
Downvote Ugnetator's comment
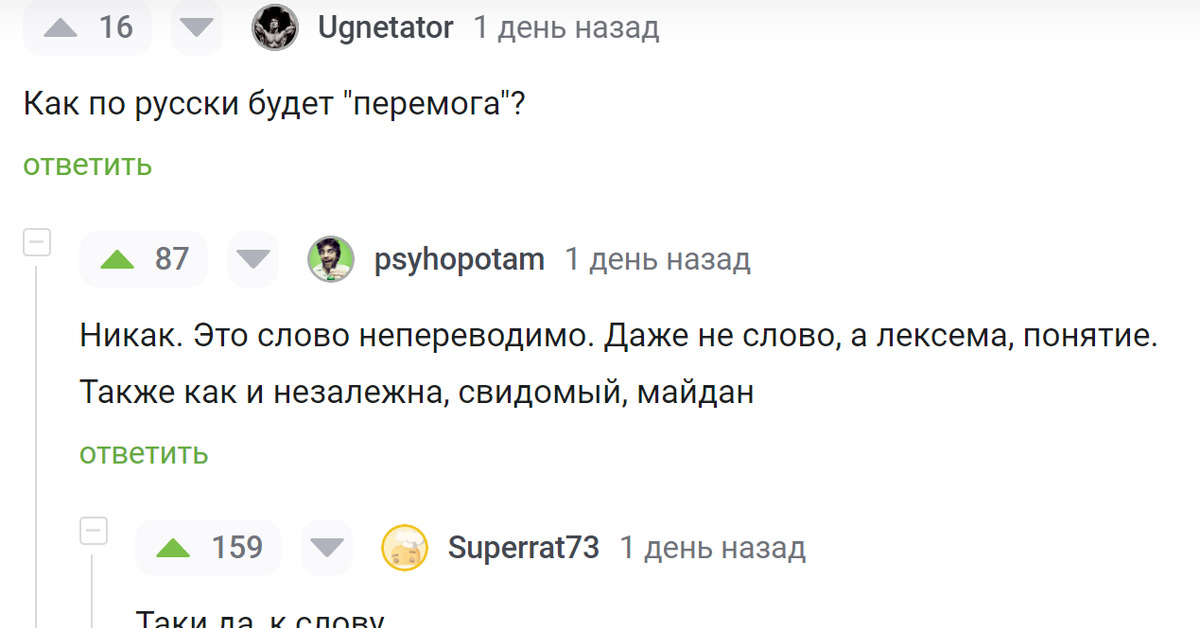(x=197, y=28)
